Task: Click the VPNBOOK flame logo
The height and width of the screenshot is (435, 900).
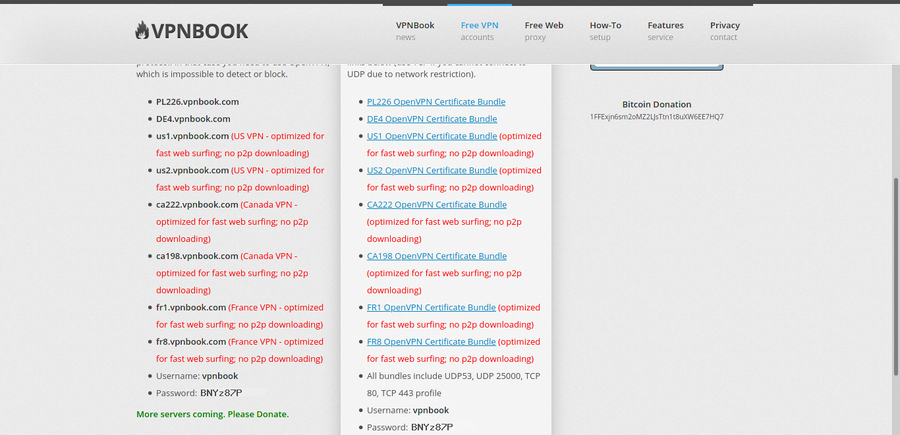Action: [x=192, y=30]
